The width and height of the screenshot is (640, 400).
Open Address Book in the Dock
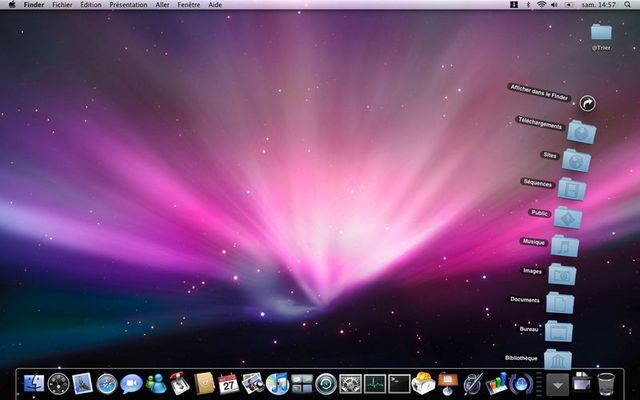click(204, 384)
